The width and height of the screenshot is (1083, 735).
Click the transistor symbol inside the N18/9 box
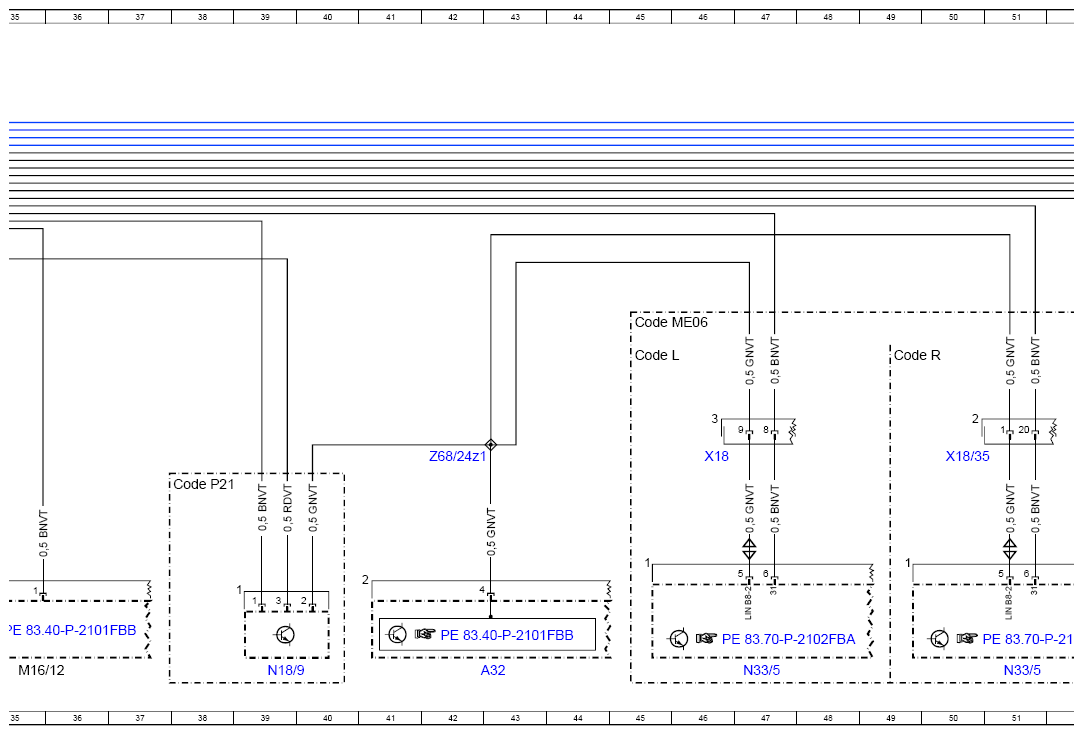click(285, 635)
